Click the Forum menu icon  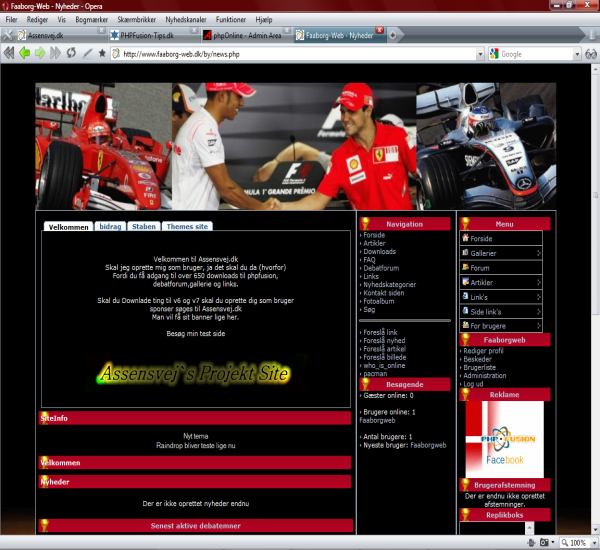point(465,267)
